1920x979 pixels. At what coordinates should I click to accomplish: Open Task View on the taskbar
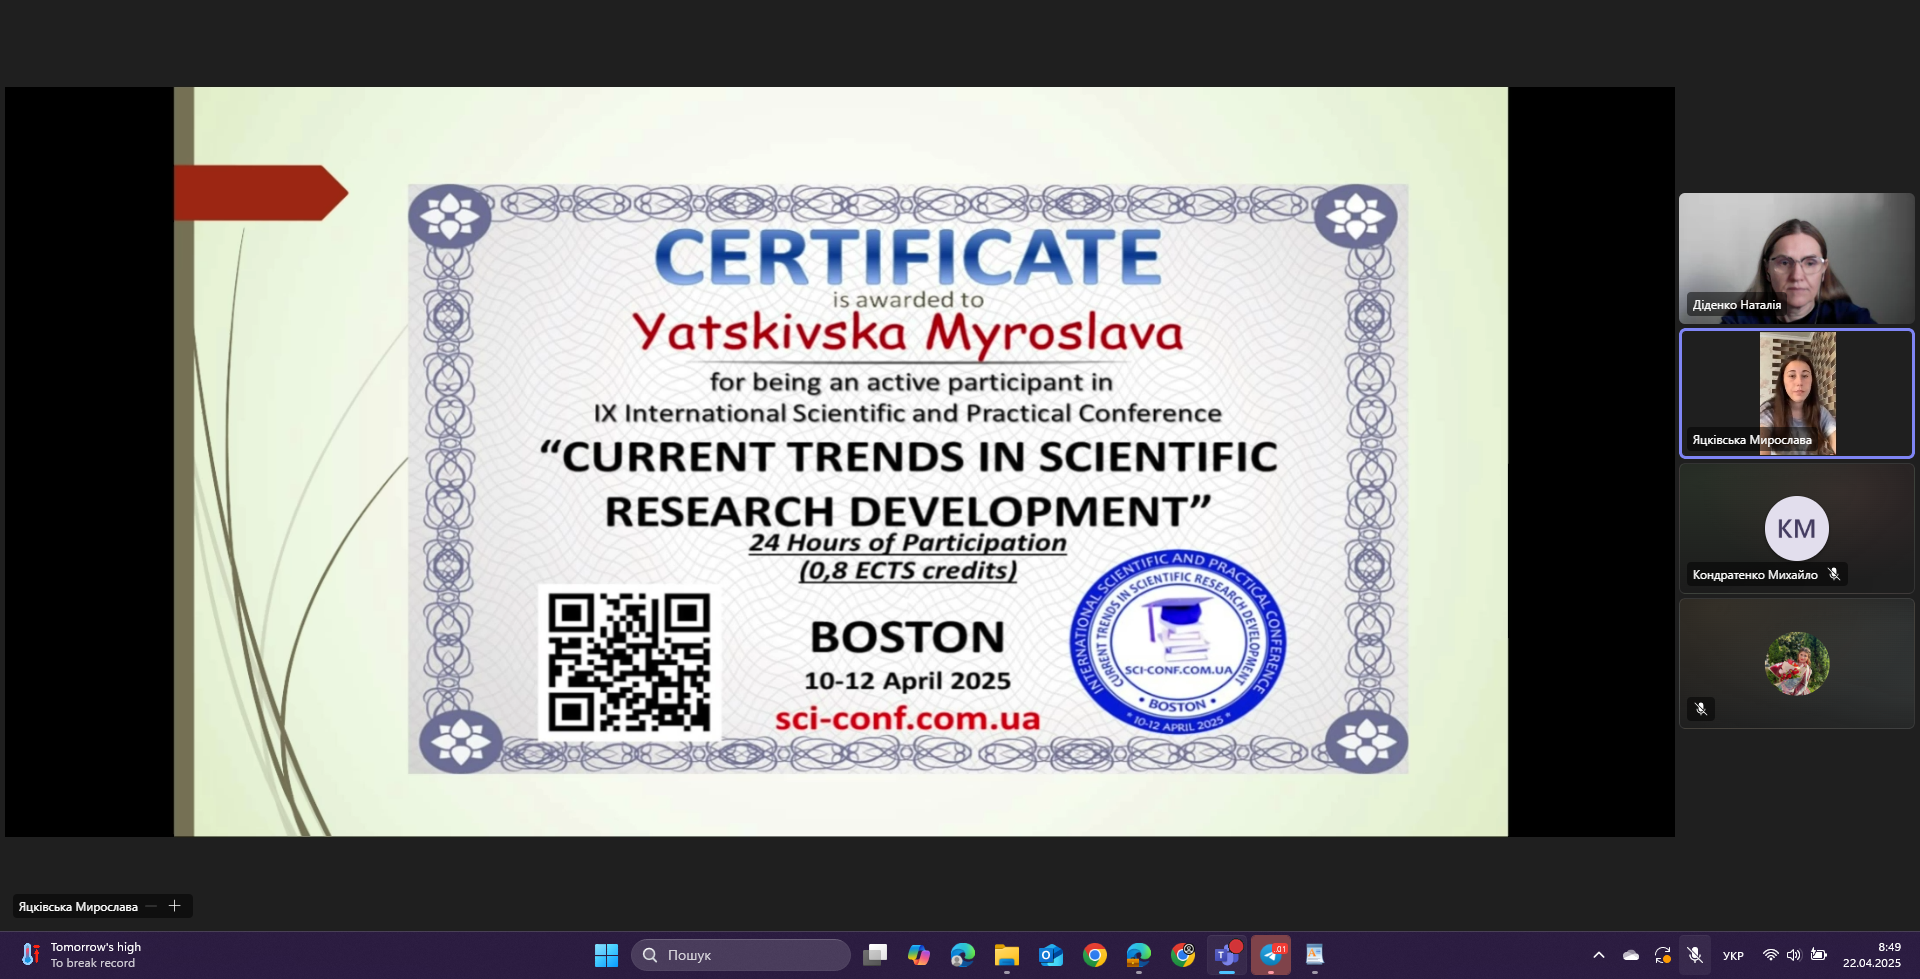[875, 955]
